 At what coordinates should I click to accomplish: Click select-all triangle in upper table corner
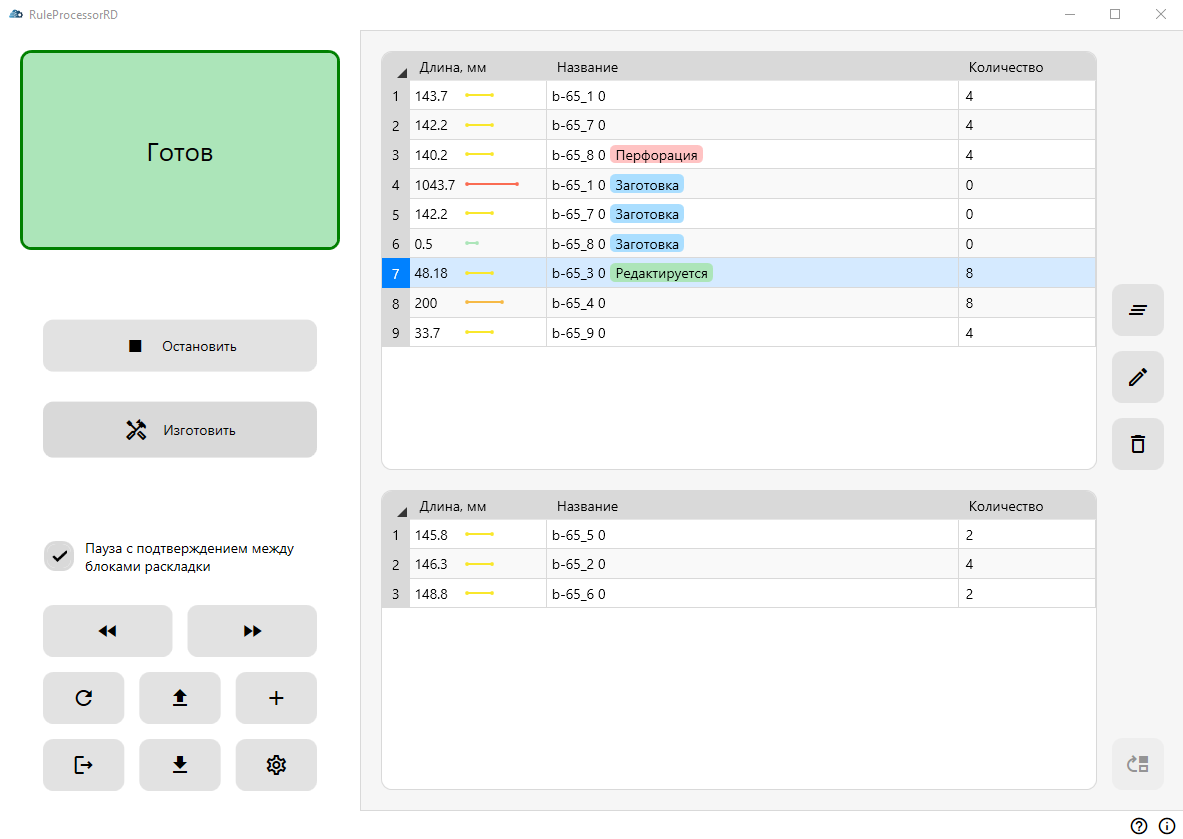pyautogui.click(x=401, y=72)
